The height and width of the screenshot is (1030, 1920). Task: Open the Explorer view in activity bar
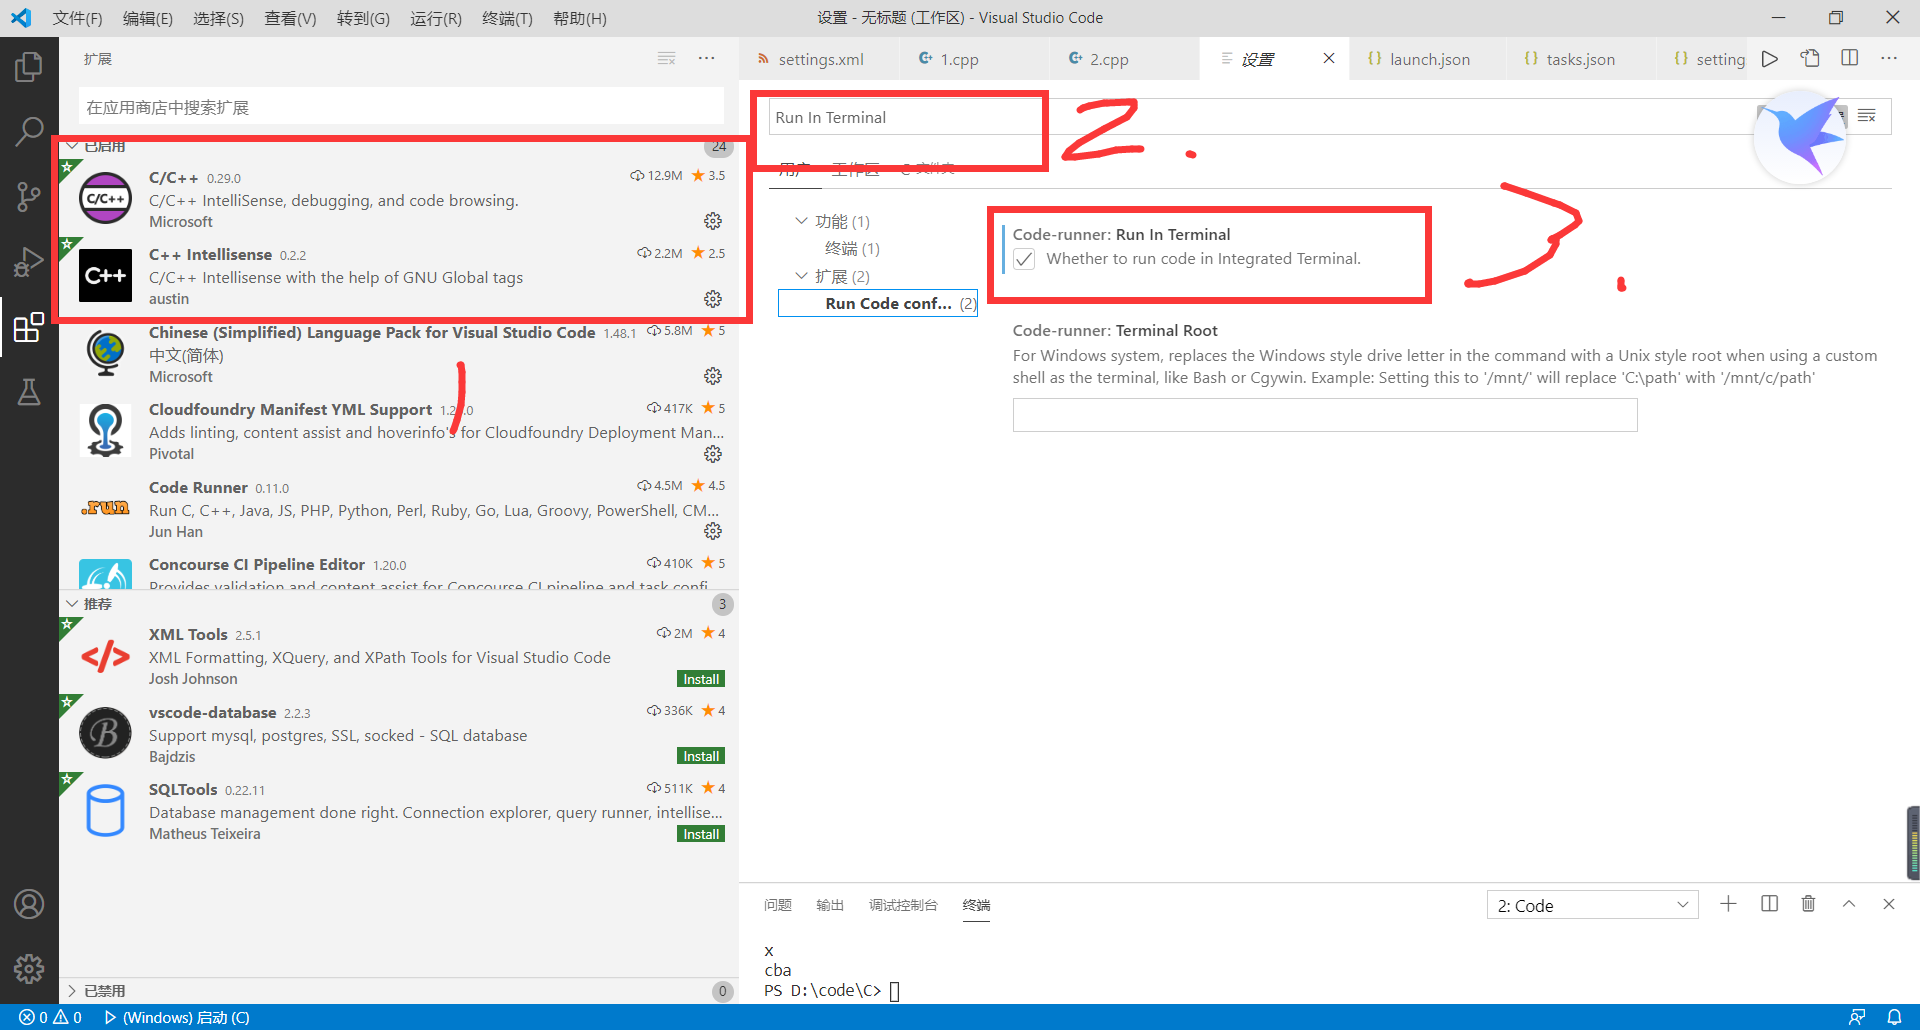coord(29,67)
